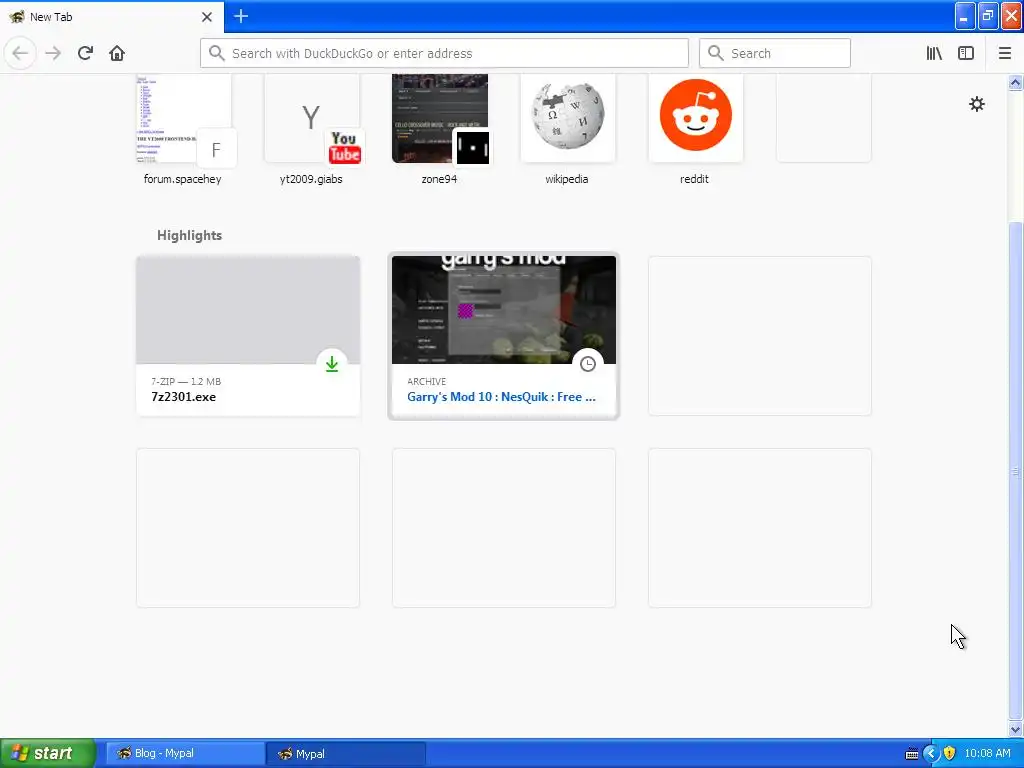
Task: Reload the page with refresh icon
Action: (85, 54)
